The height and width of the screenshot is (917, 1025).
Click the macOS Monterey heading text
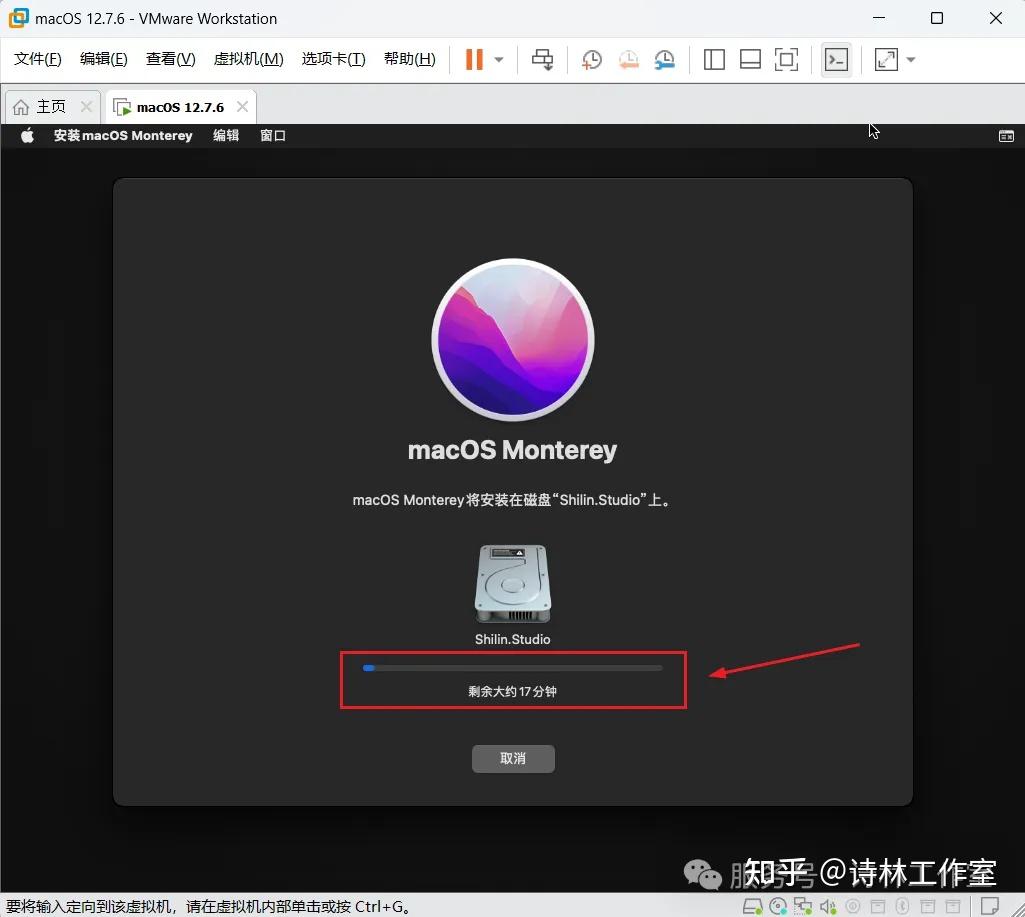[x=512, y=450]
